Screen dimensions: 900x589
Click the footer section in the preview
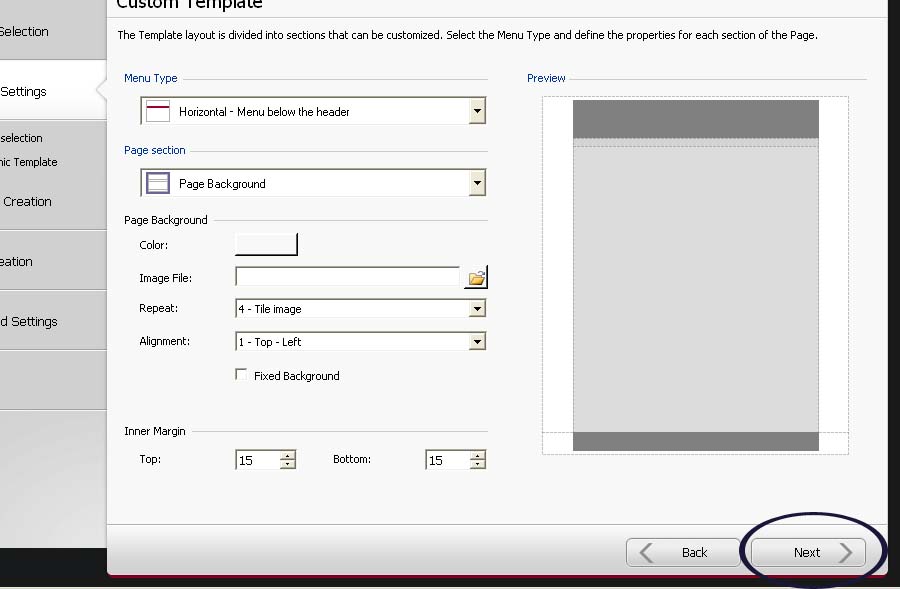[696, 441]
